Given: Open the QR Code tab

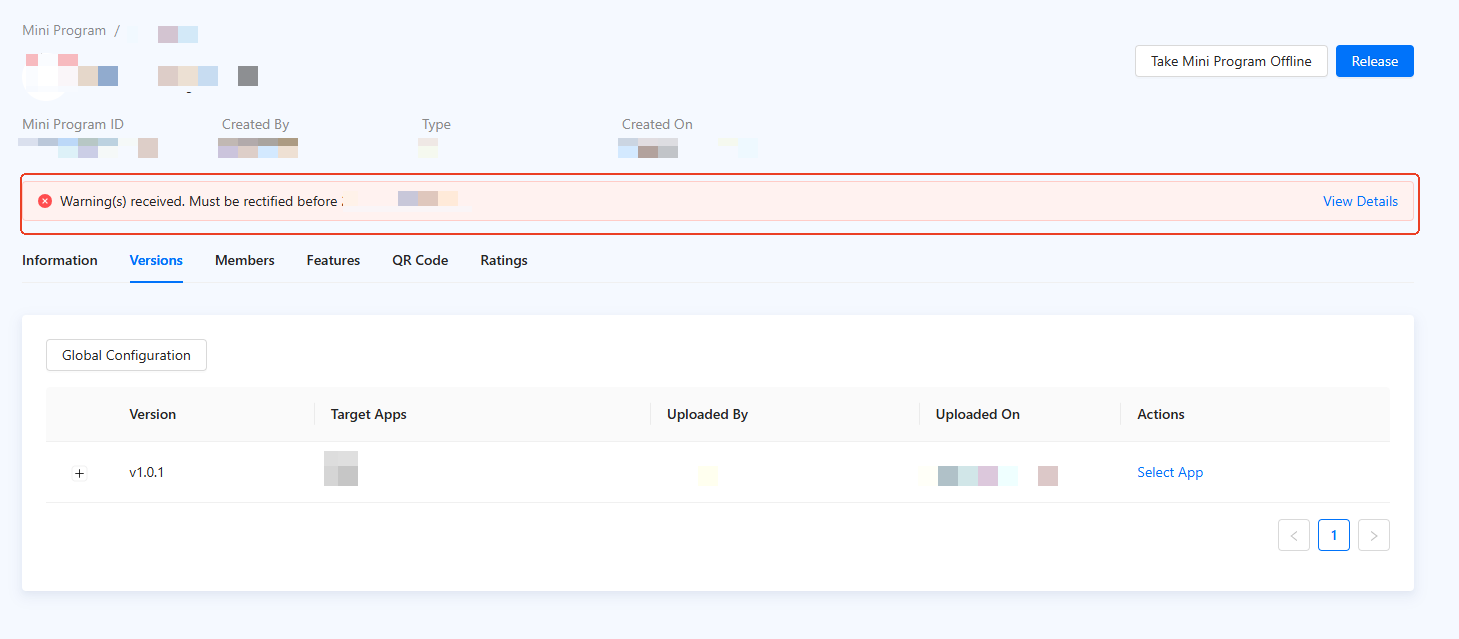Looking at the screenshot, I should click(x=420, y=260).
